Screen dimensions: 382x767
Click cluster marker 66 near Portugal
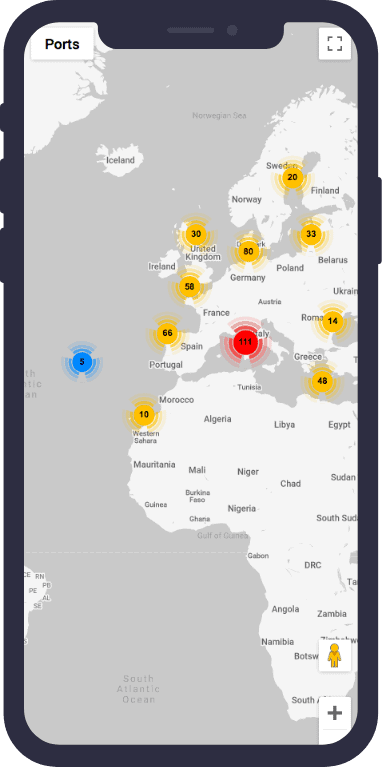click(167, 334)
